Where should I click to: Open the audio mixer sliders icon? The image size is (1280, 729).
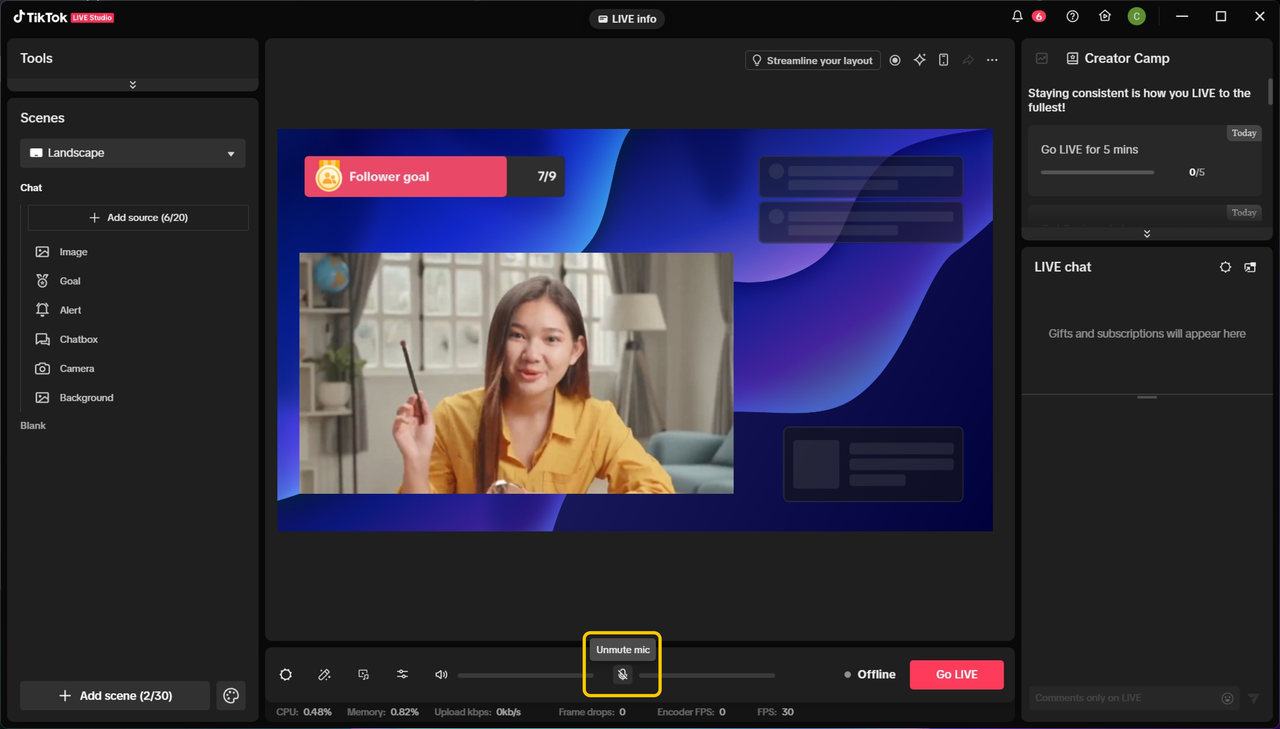(403, 675)
